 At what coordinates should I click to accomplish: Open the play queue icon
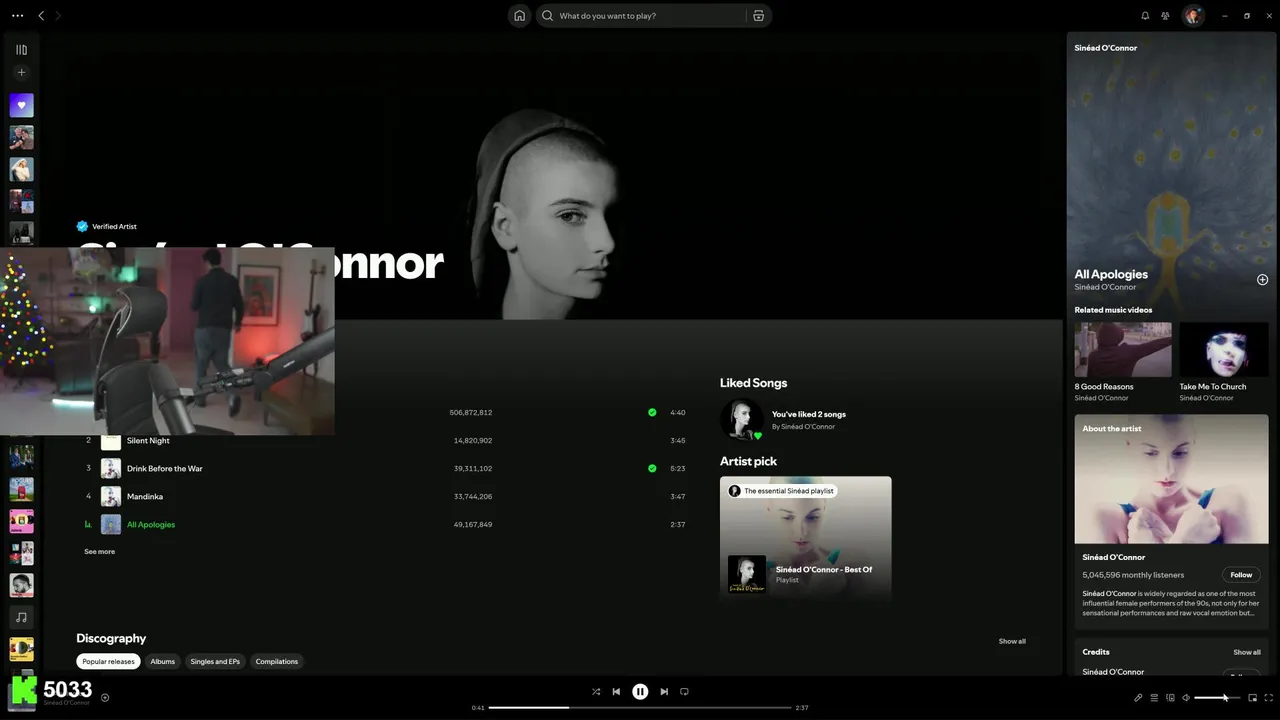(1154, 697)
